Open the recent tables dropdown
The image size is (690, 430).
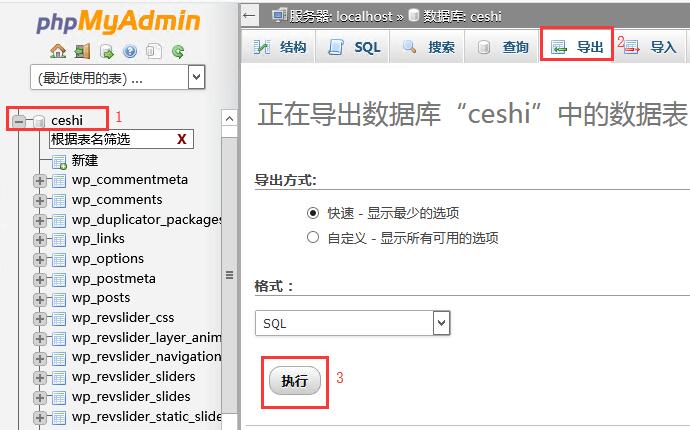[118, 77]
